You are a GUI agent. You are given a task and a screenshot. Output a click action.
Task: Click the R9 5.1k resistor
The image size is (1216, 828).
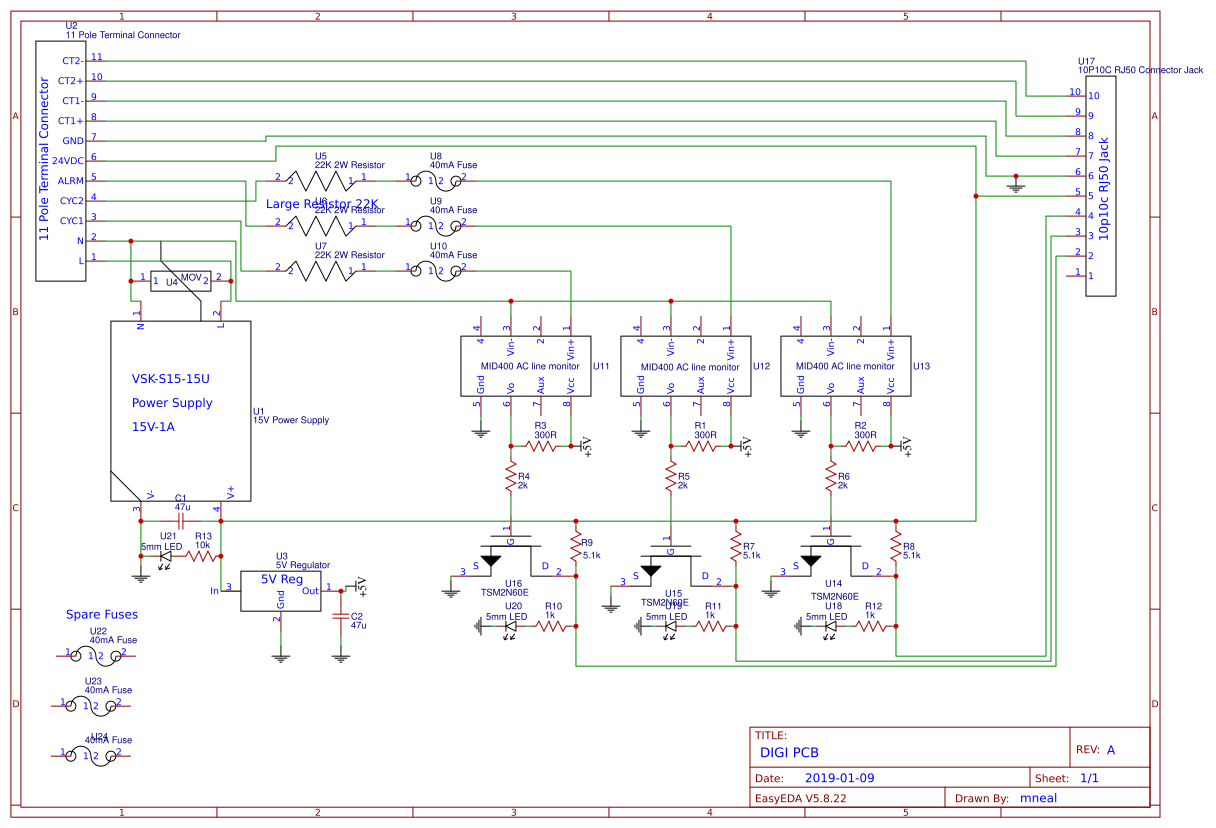[575, 547]
